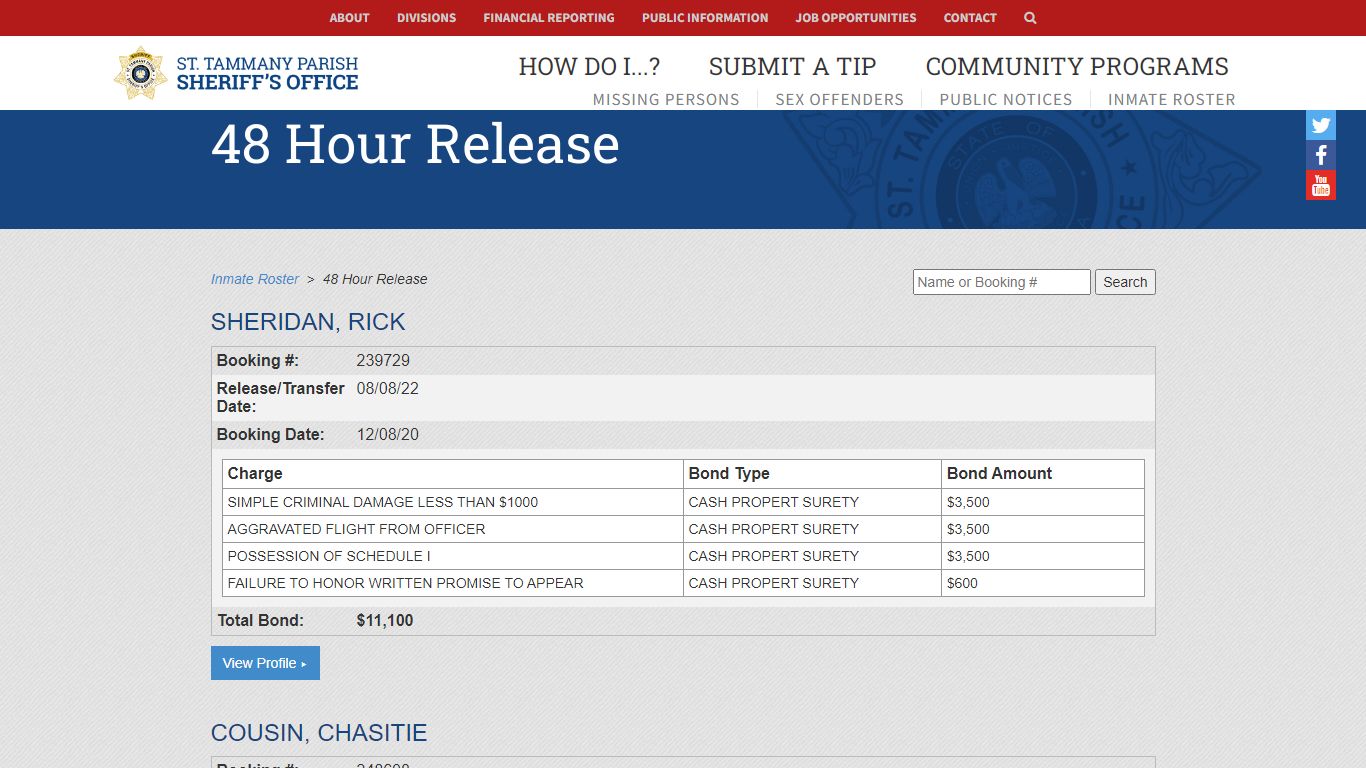This screenshot has width=1366, height=768.
Task: Open the COUSIN, CHASITIE heading
Action: (x=319, y=733)
